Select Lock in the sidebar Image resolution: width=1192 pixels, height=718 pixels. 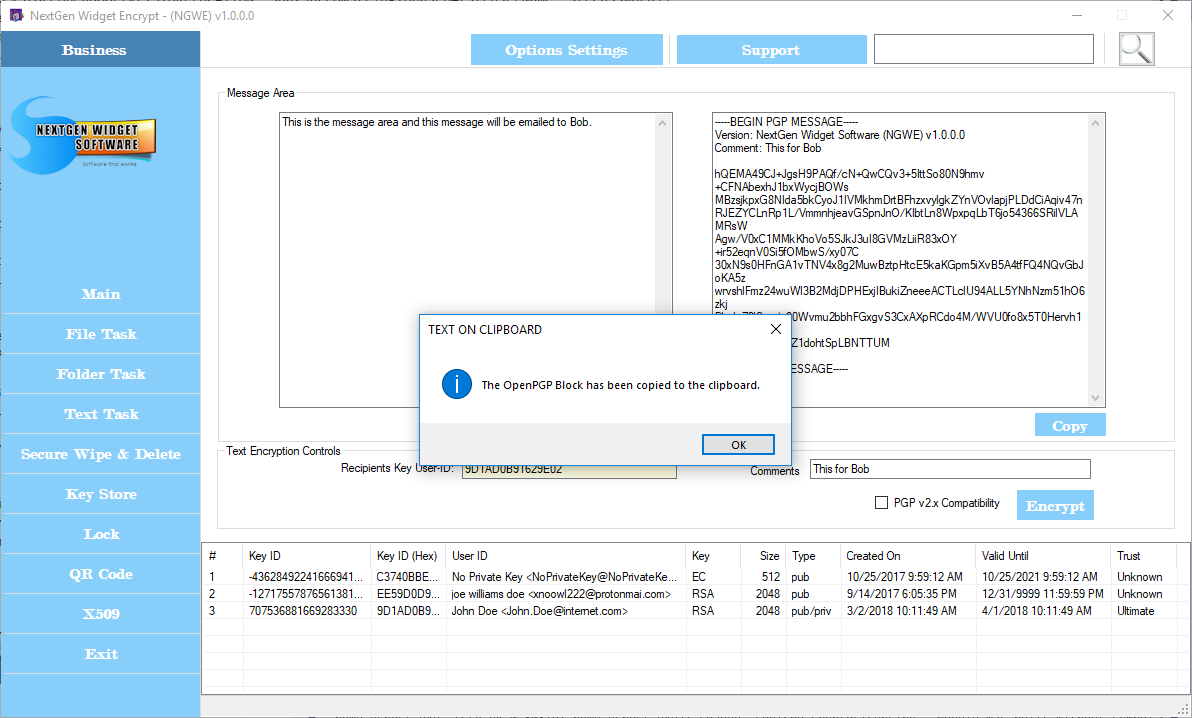tap(101, 534)
